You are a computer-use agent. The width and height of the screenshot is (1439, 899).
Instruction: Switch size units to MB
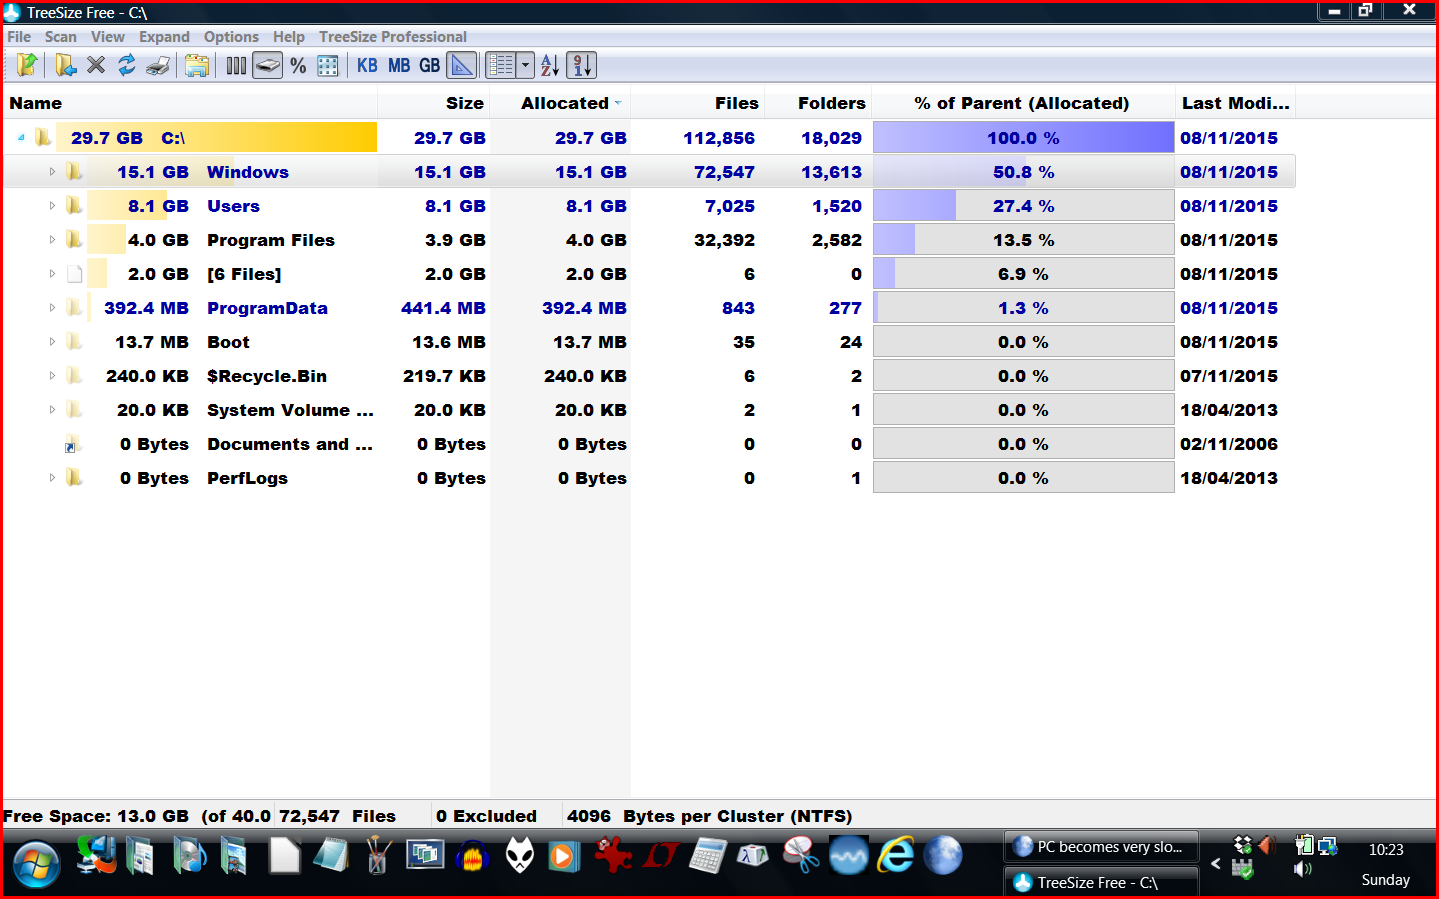[399, 65]
